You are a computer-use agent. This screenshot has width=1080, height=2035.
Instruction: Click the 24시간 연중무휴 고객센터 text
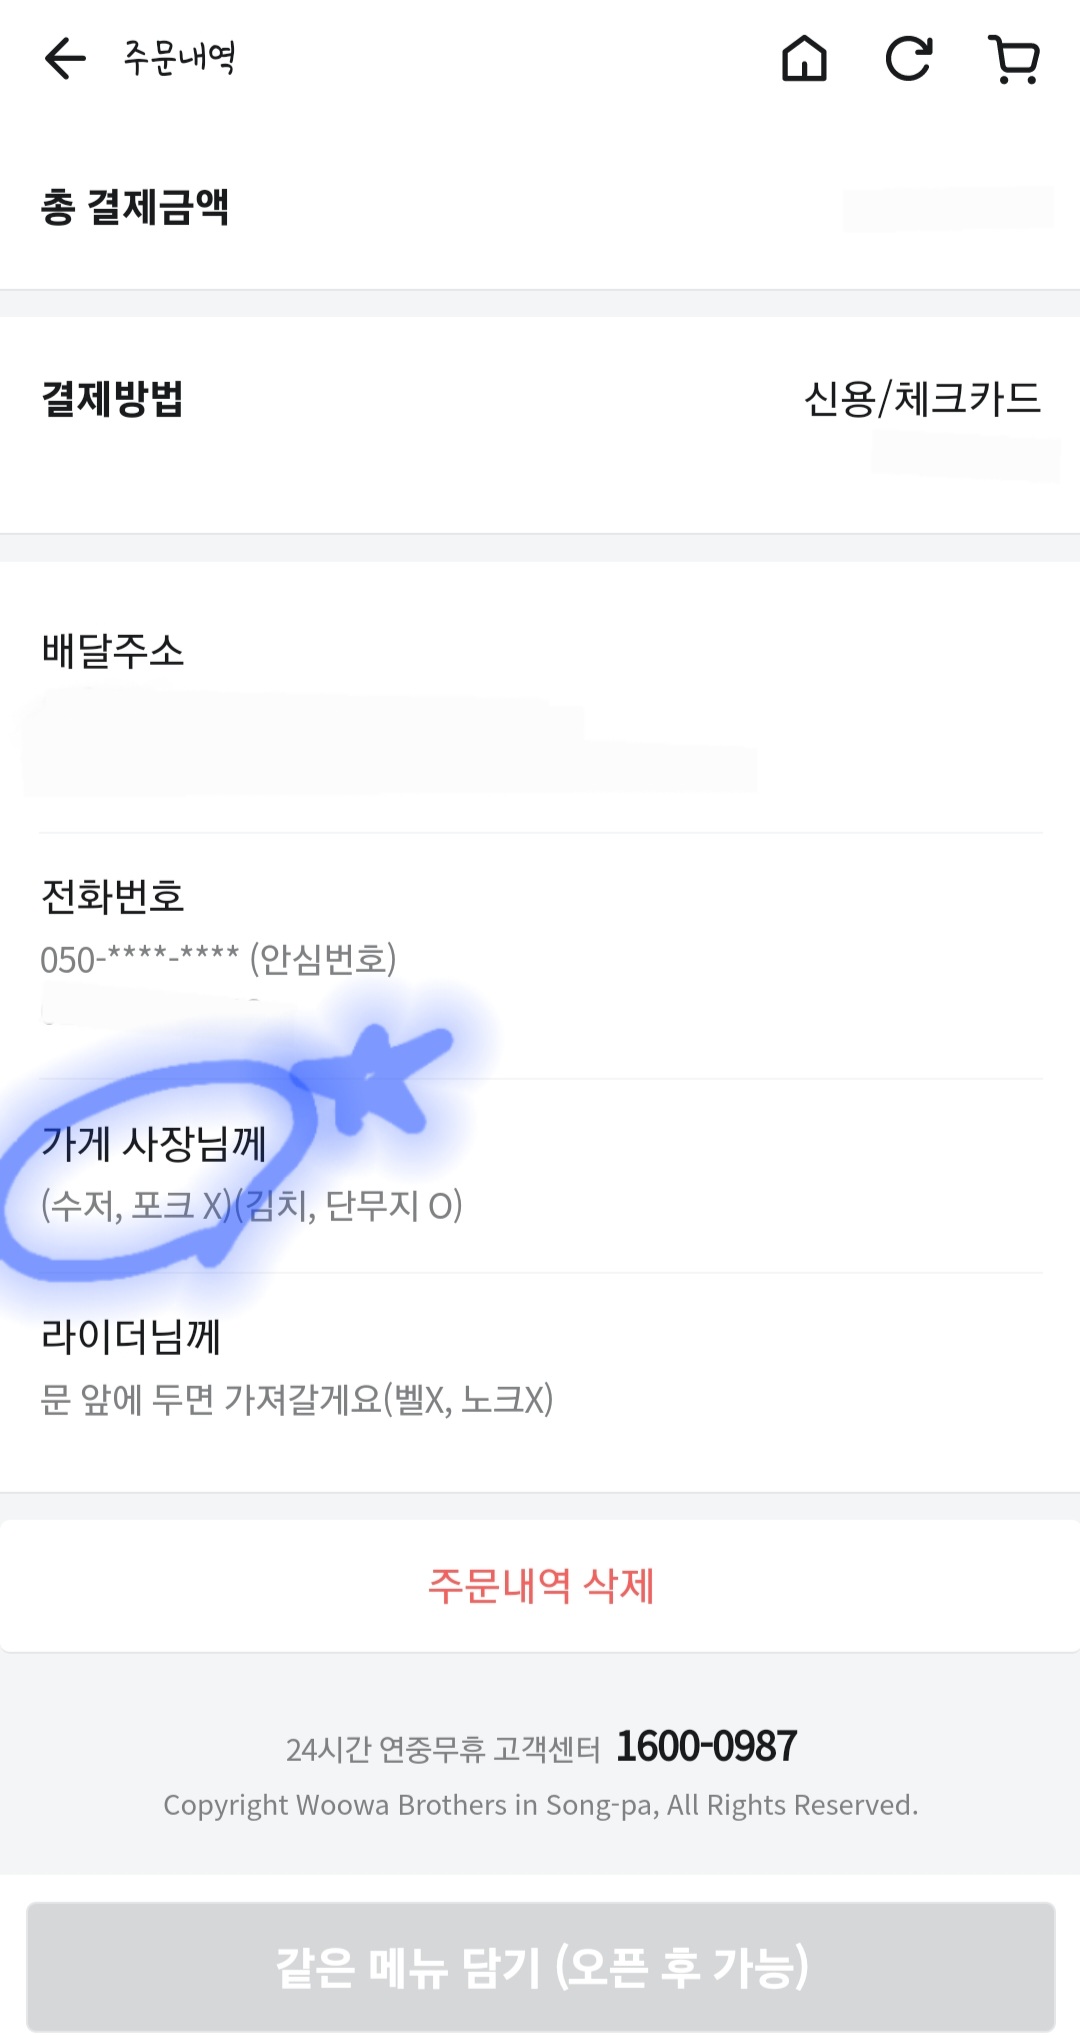(442, 1749)
